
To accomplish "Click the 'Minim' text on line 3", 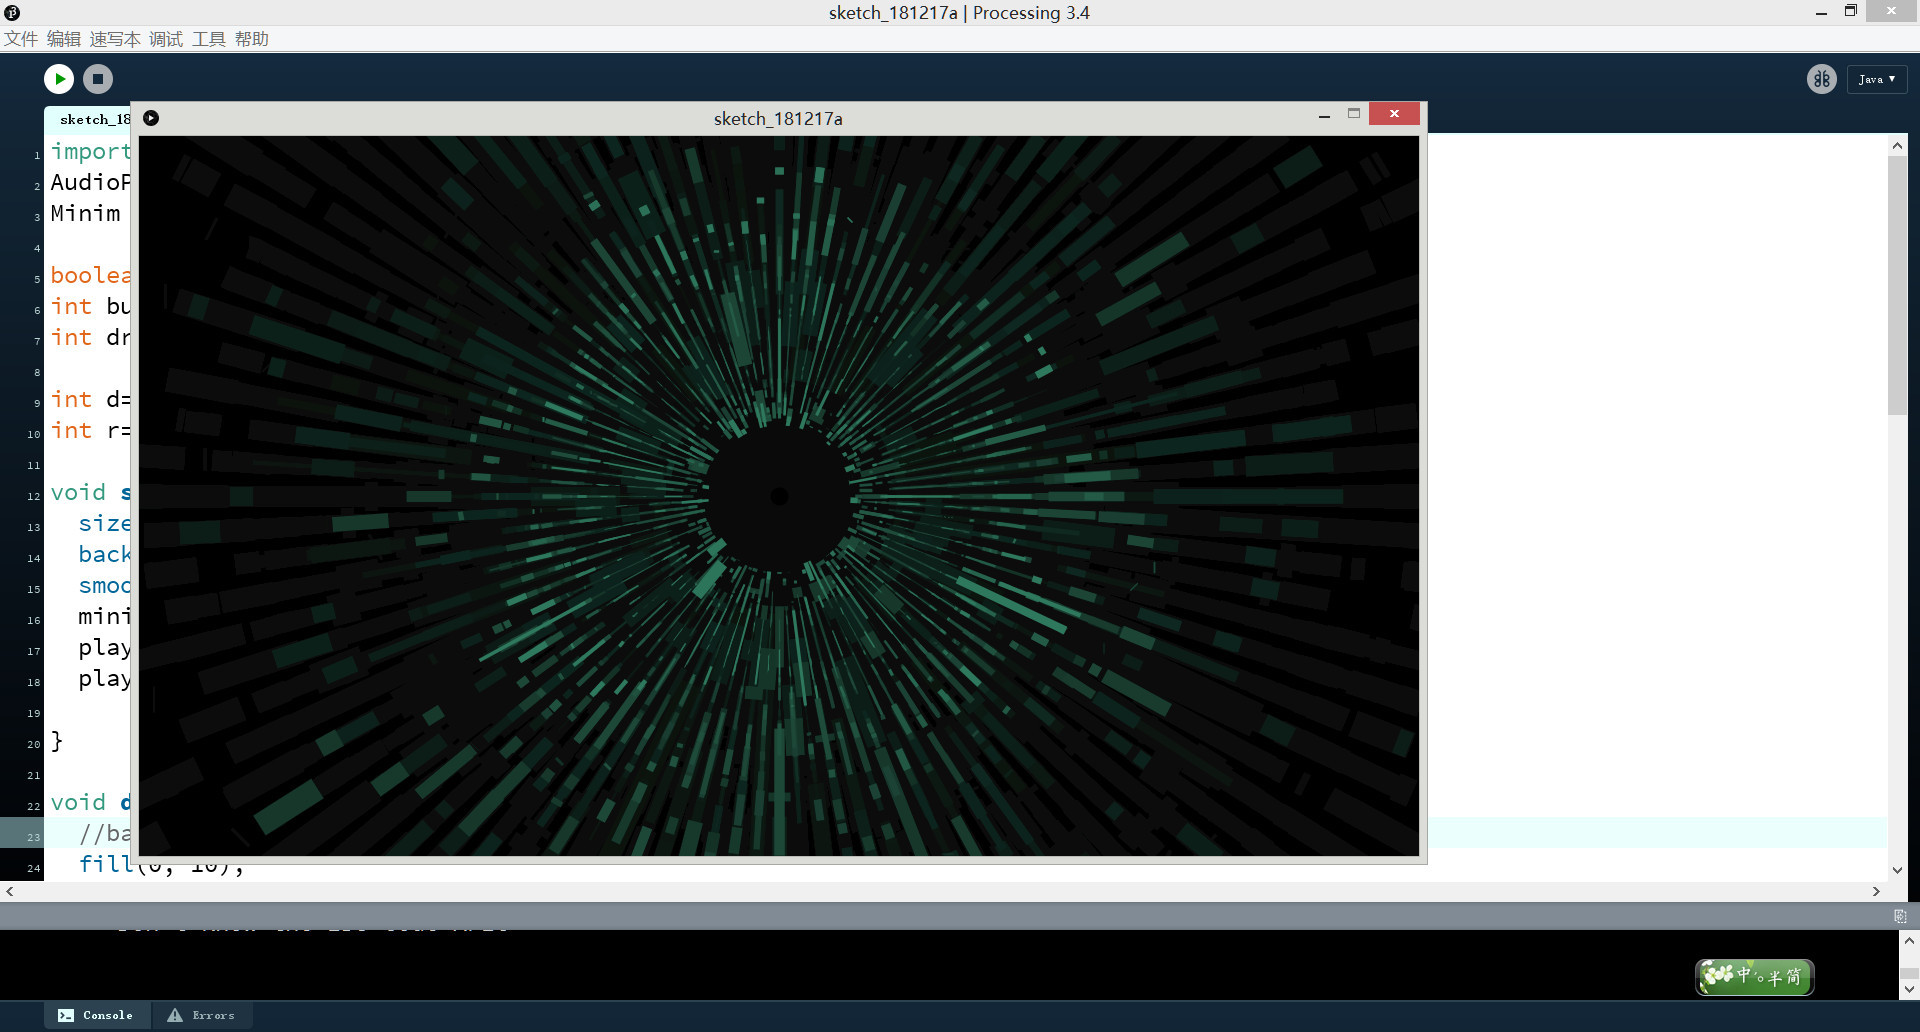I will pyautogui.click(x=86, y=213).
